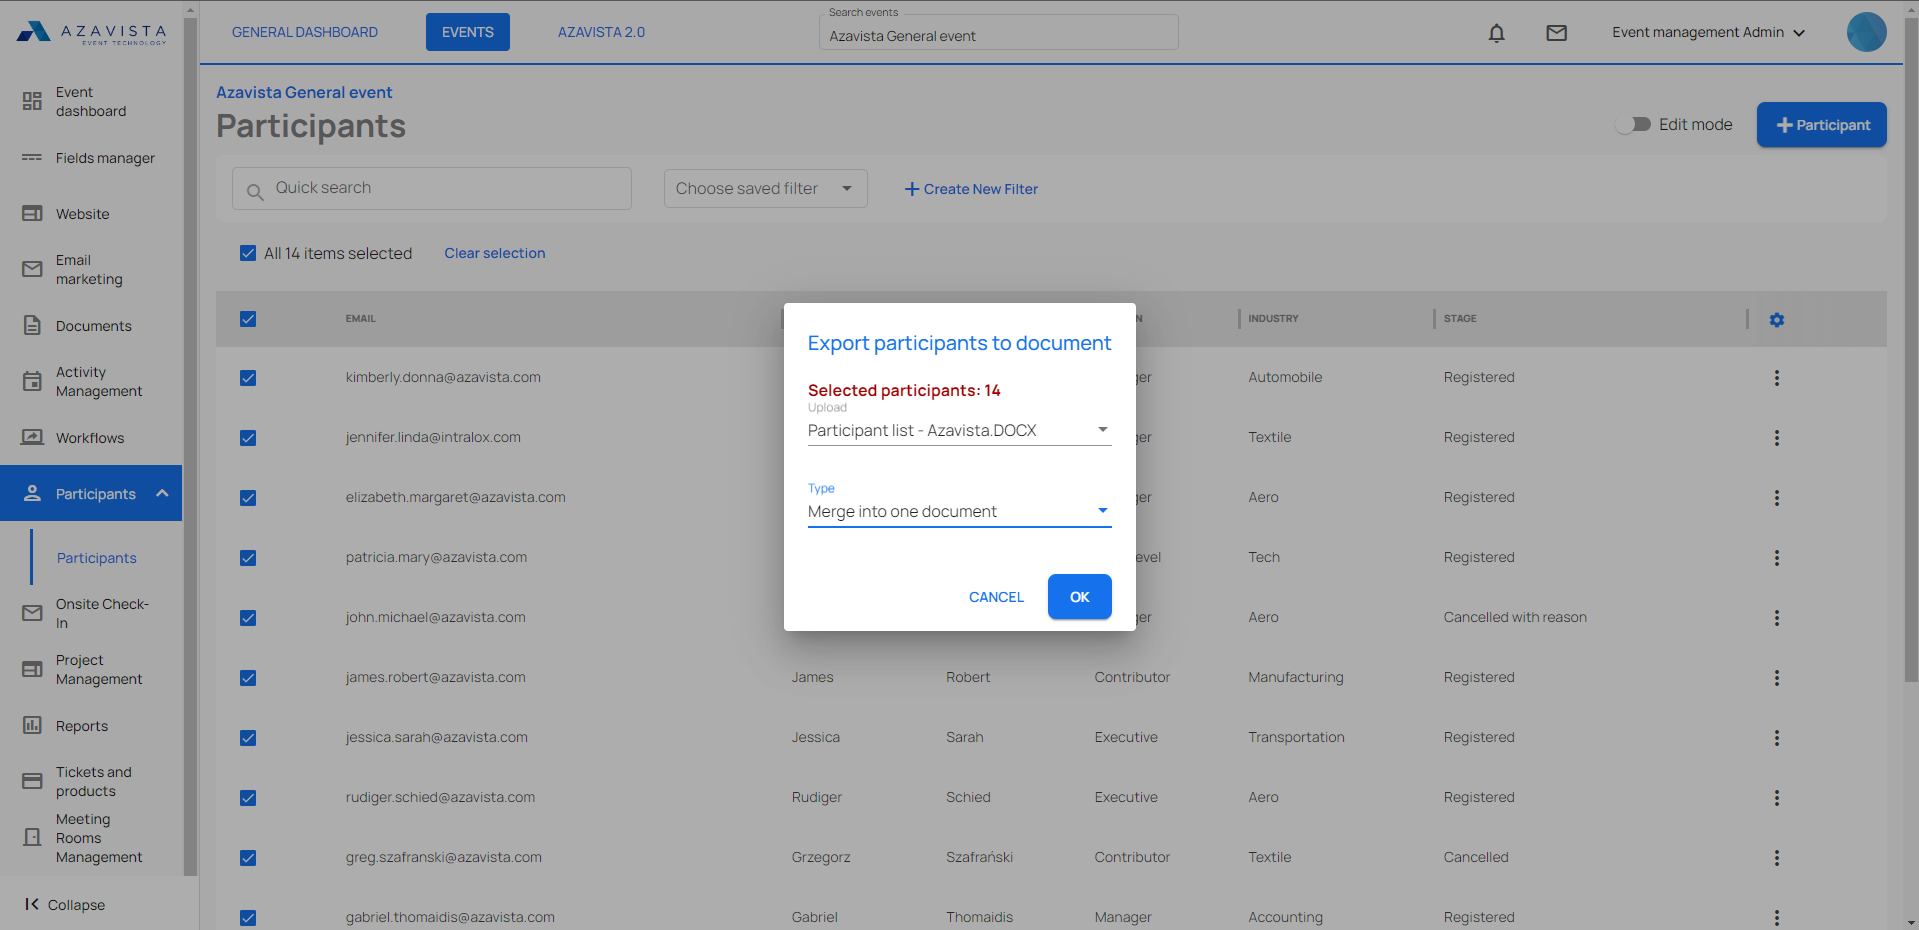Click Reports sidebar icon
The image size is (1919, 930).
pyautogui.click(x=32, y=725)
